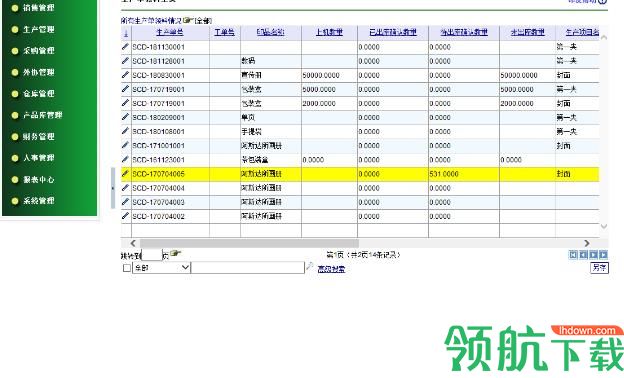Click pencil icon for row SCD-180108001

tap(125, 131)
